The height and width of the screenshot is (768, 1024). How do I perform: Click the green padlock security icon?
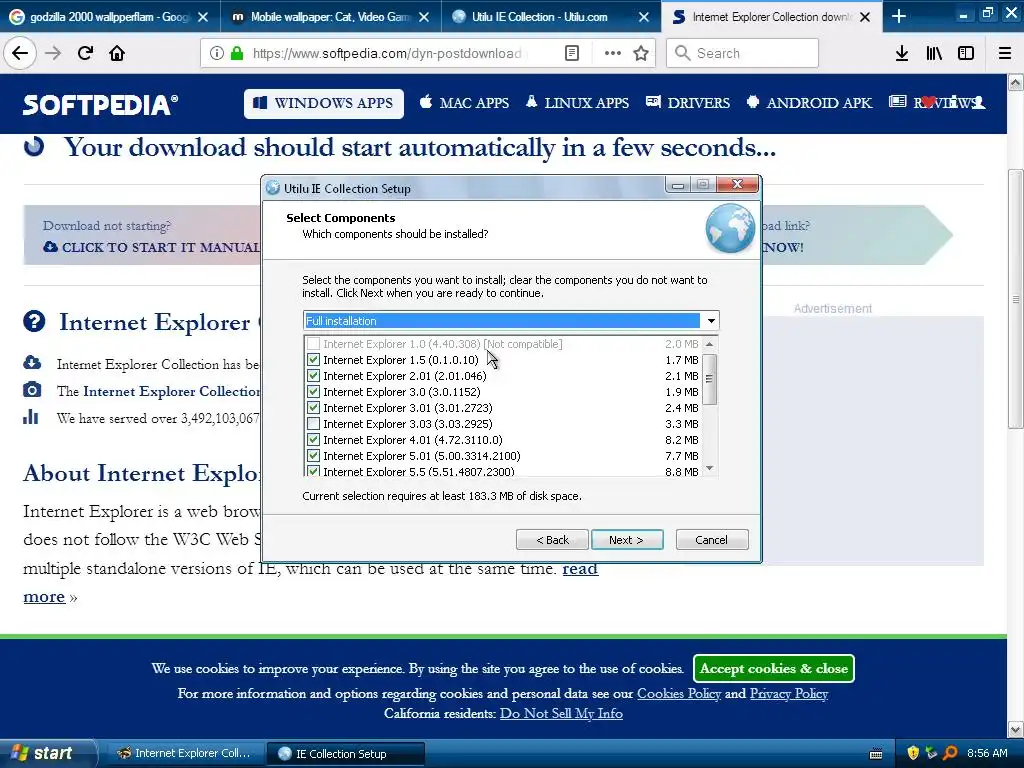[236, 53]
